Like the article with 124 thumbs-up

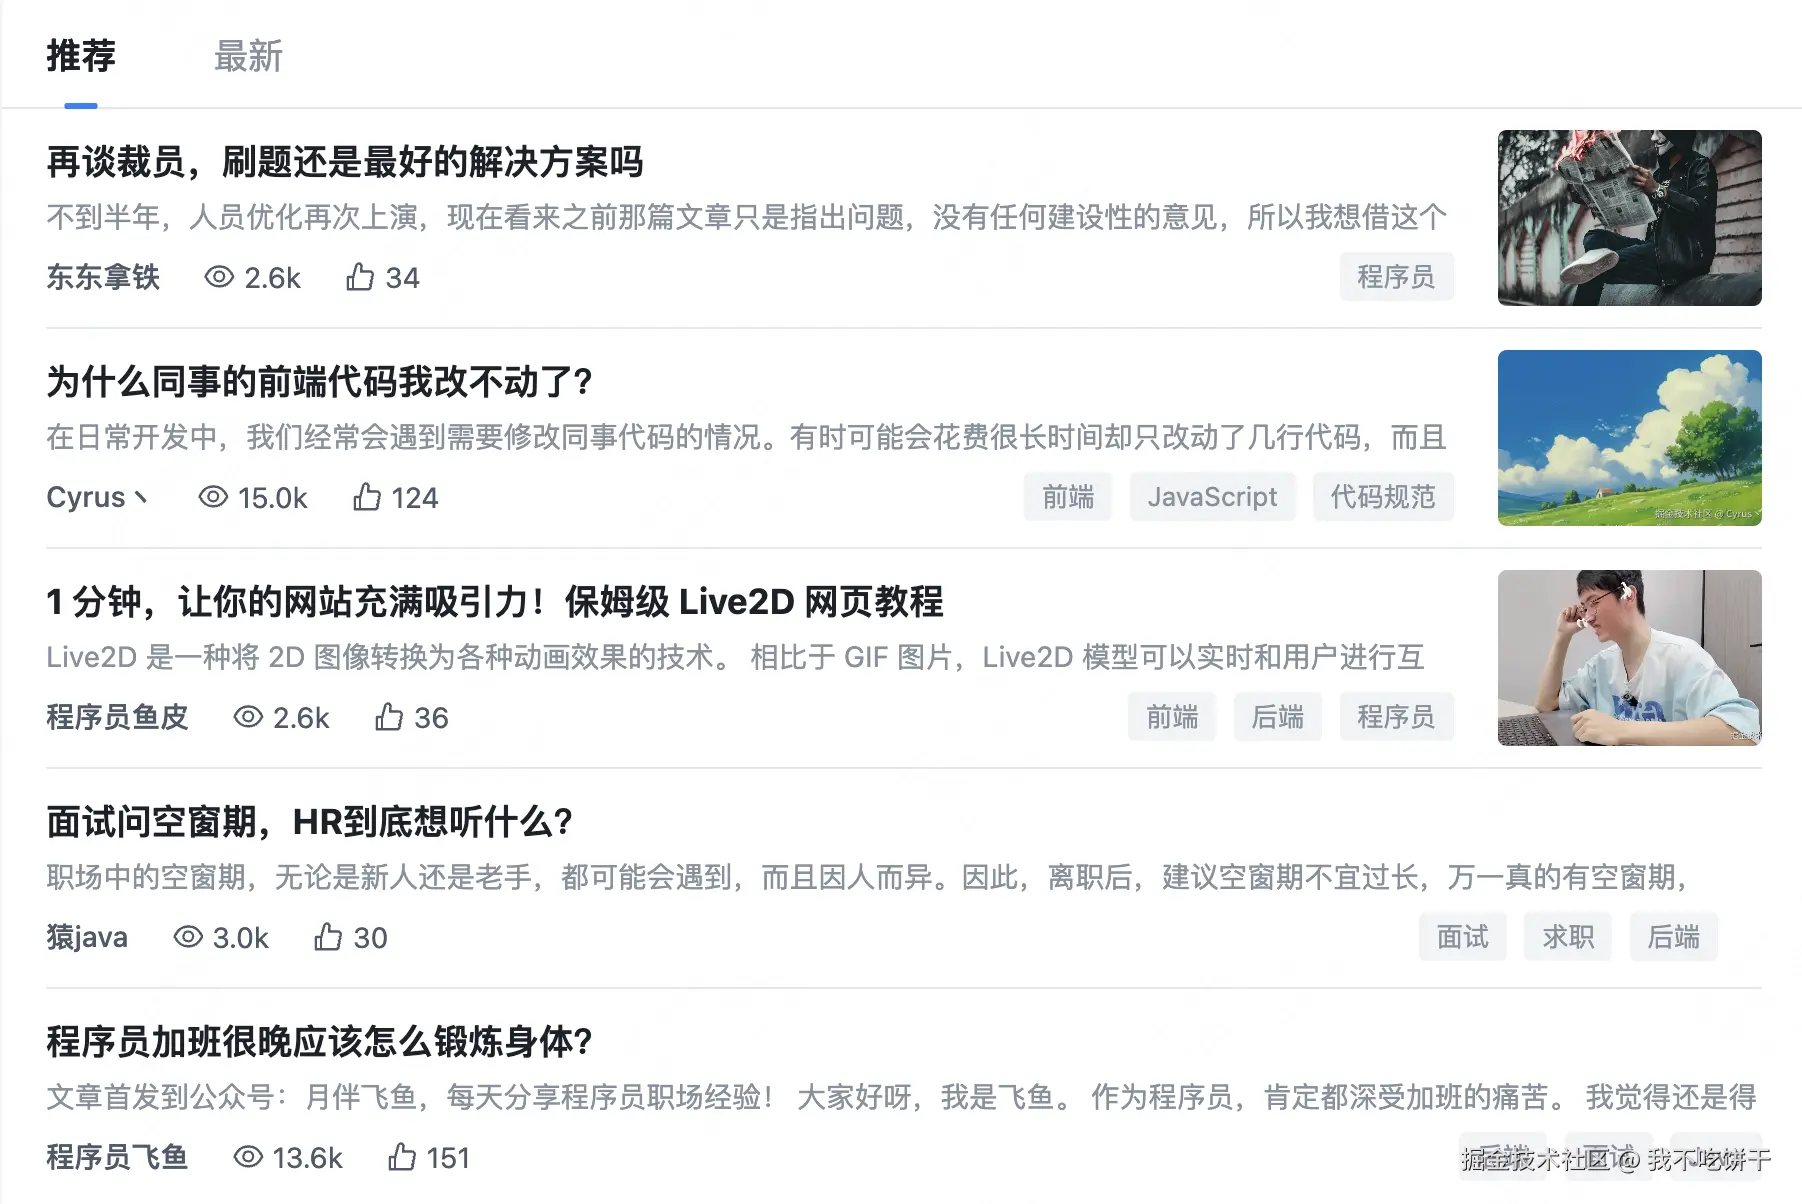pos(367,497)
